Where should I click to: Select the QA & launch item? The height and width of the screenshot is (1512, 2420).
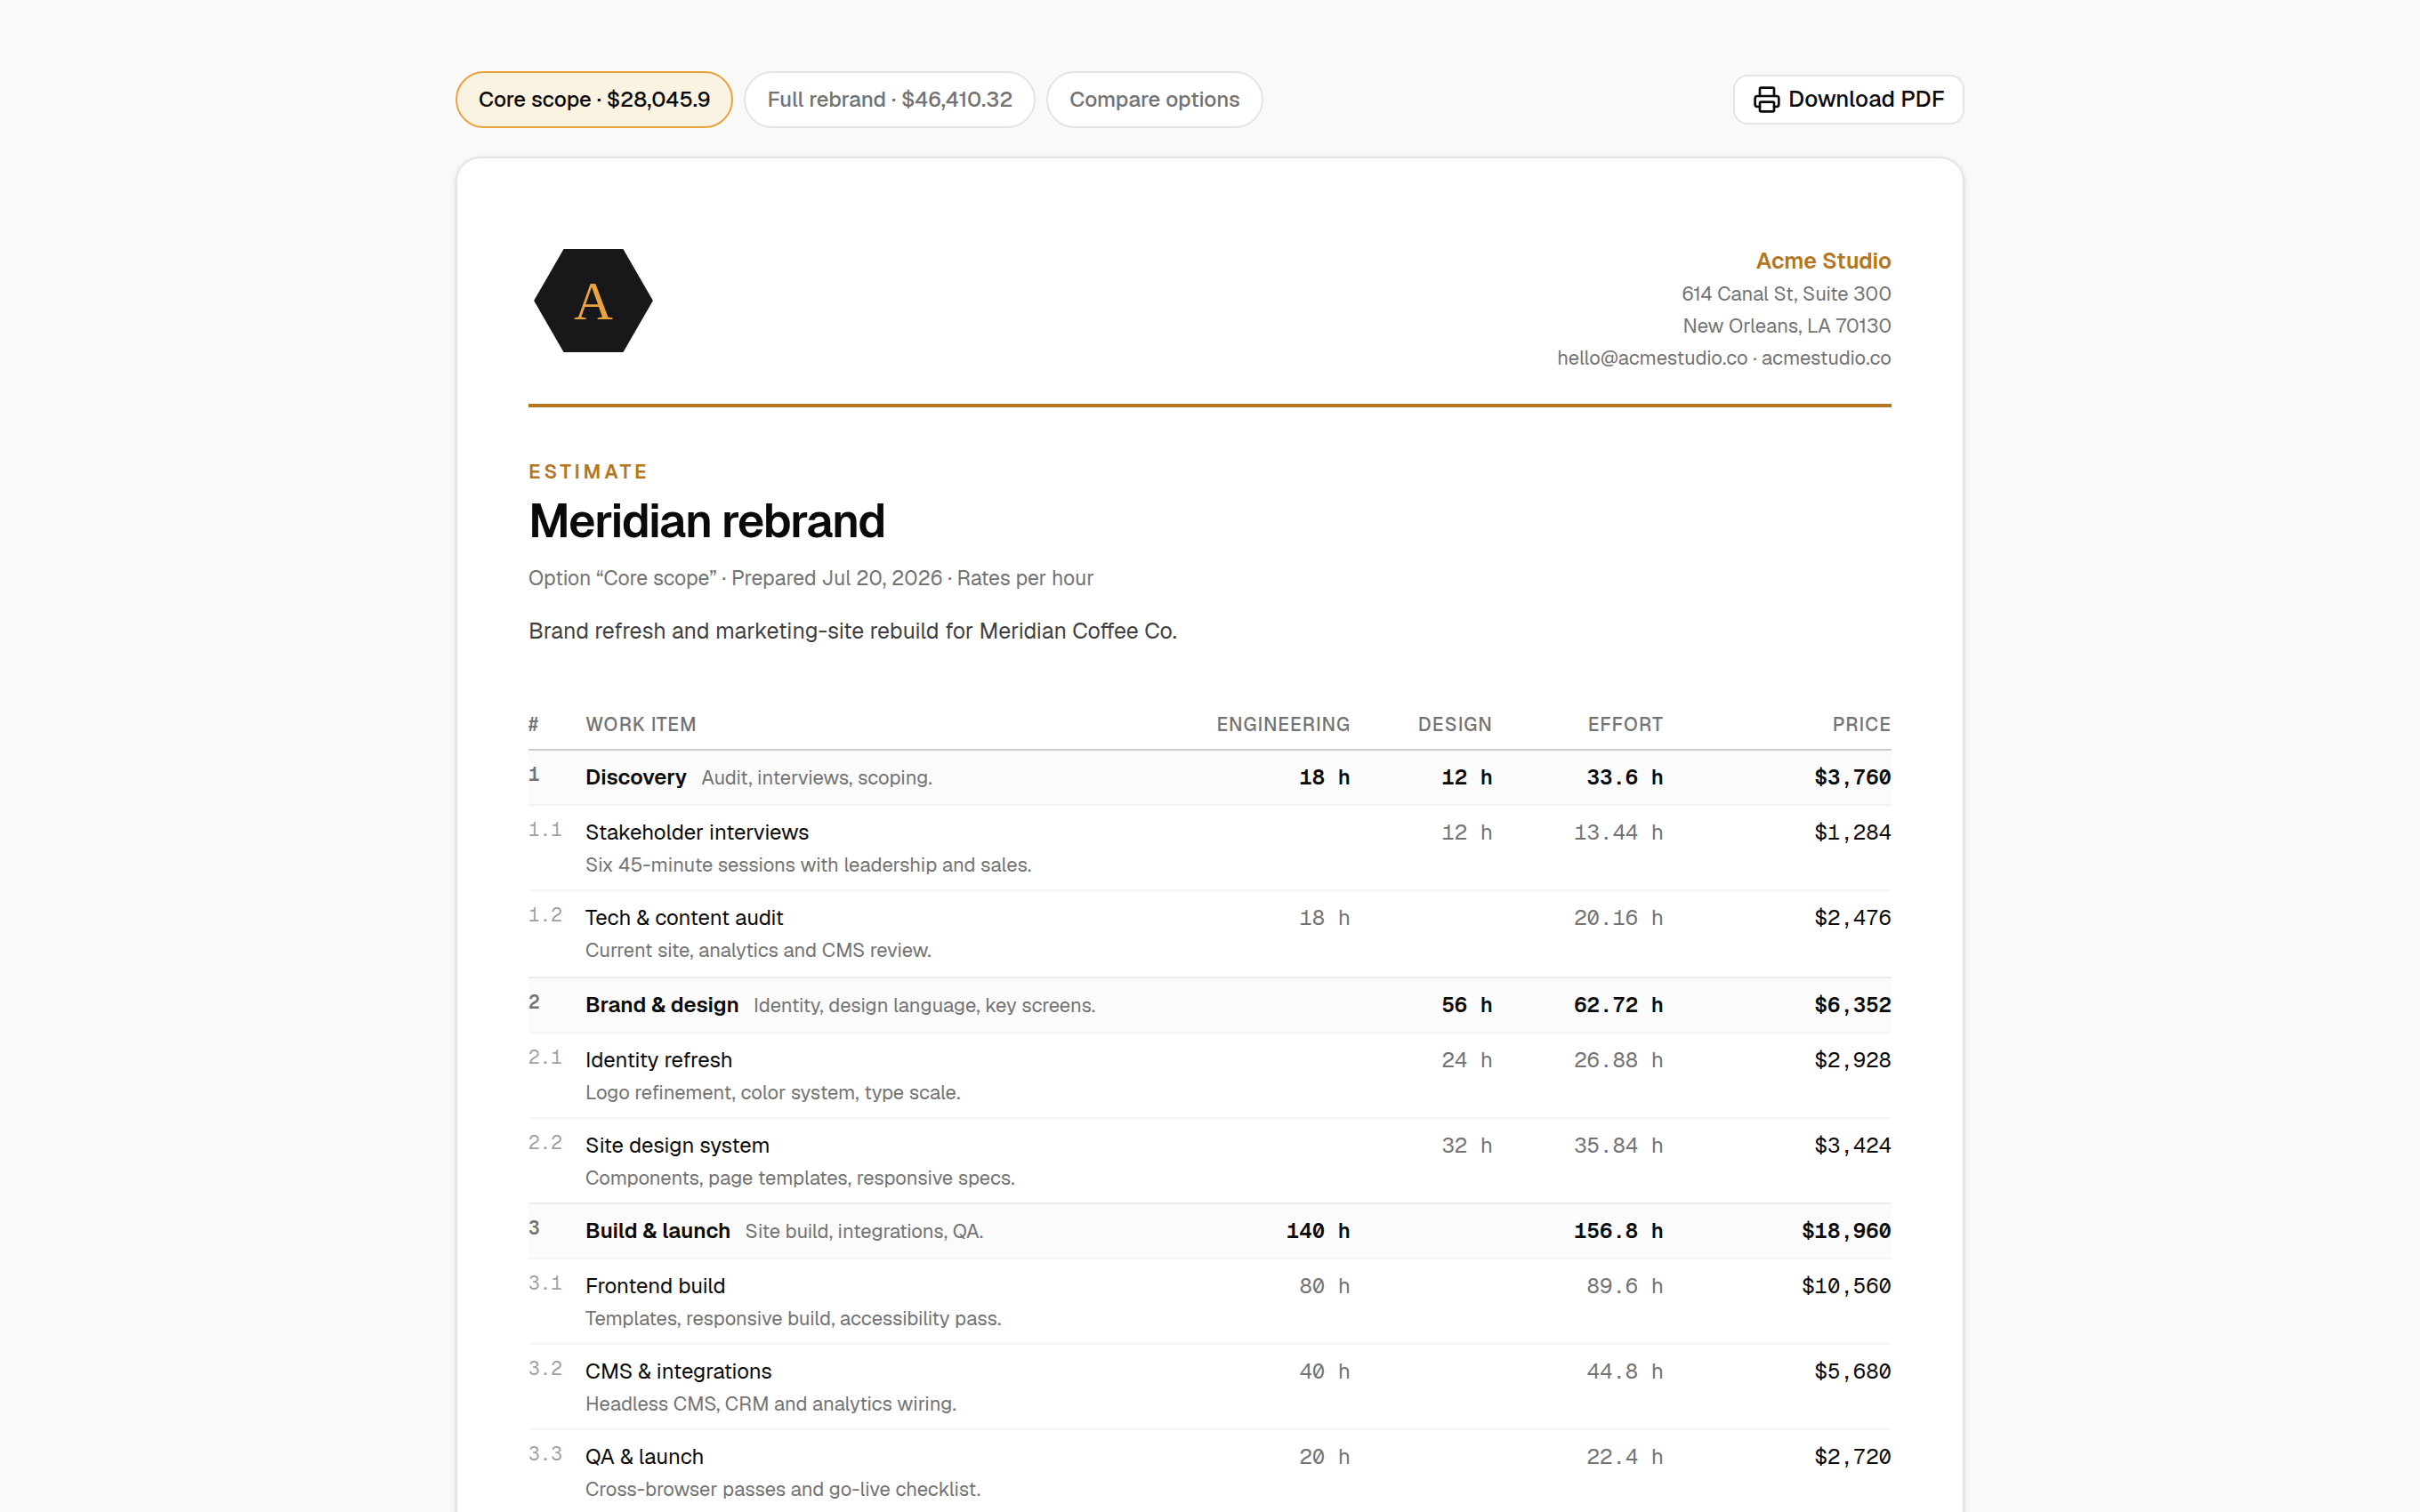(644, 1457)
